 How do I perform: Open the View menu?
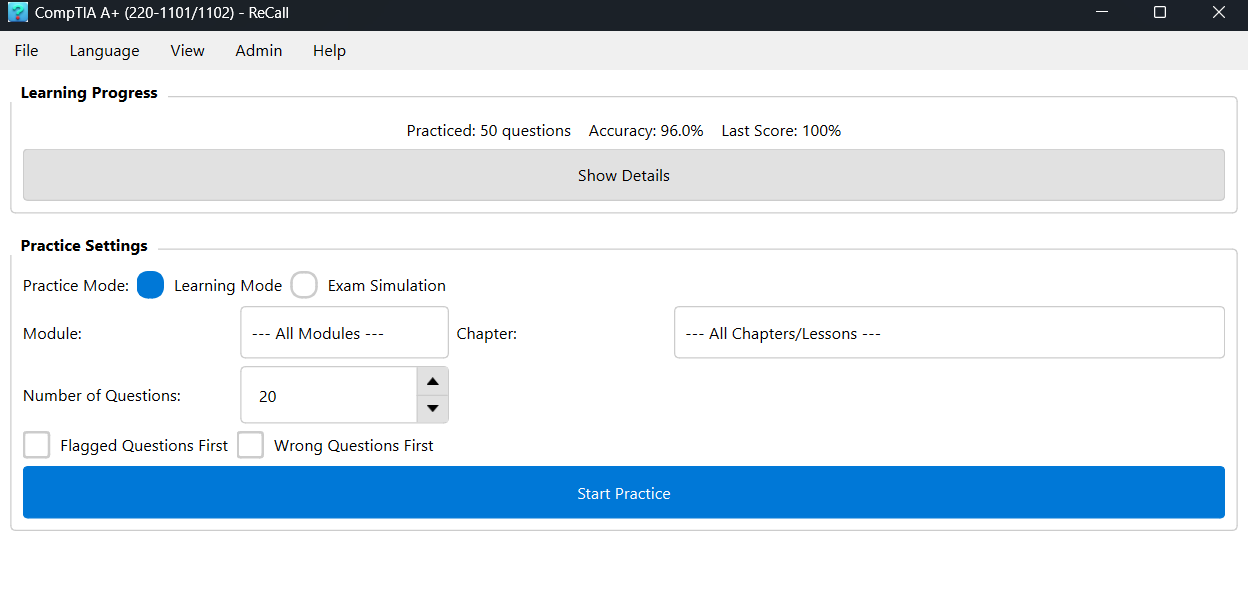(187, 51)
